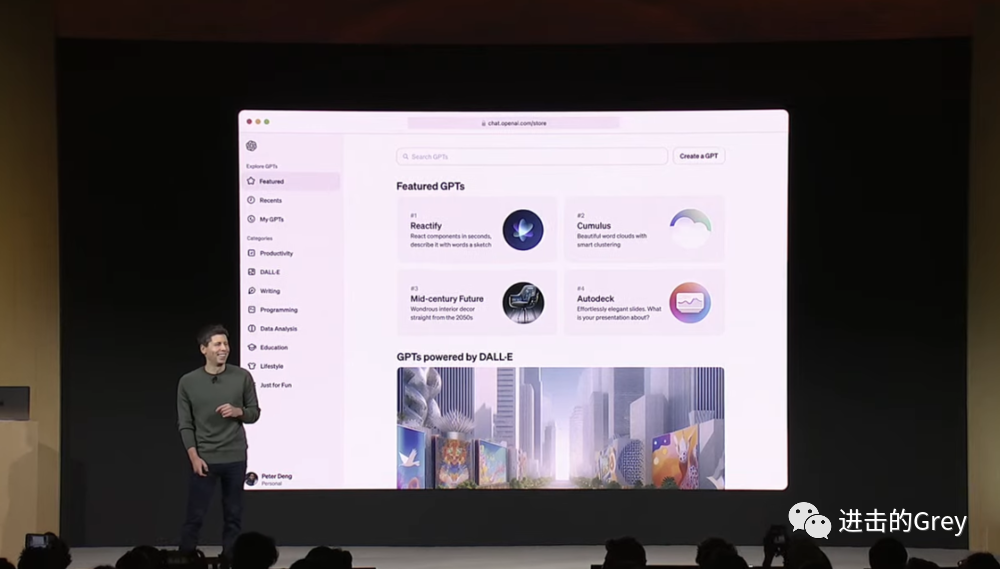Open the Reactify GPT title
1000x569 pixels.
point(426,226)
